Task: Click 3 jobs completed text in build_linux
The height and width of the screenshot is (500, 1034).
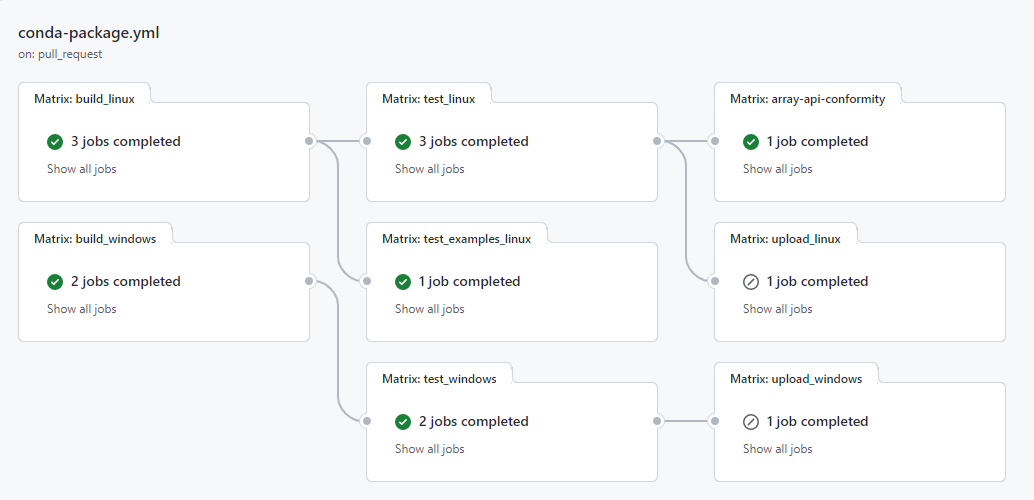Action: click(126, 141)
